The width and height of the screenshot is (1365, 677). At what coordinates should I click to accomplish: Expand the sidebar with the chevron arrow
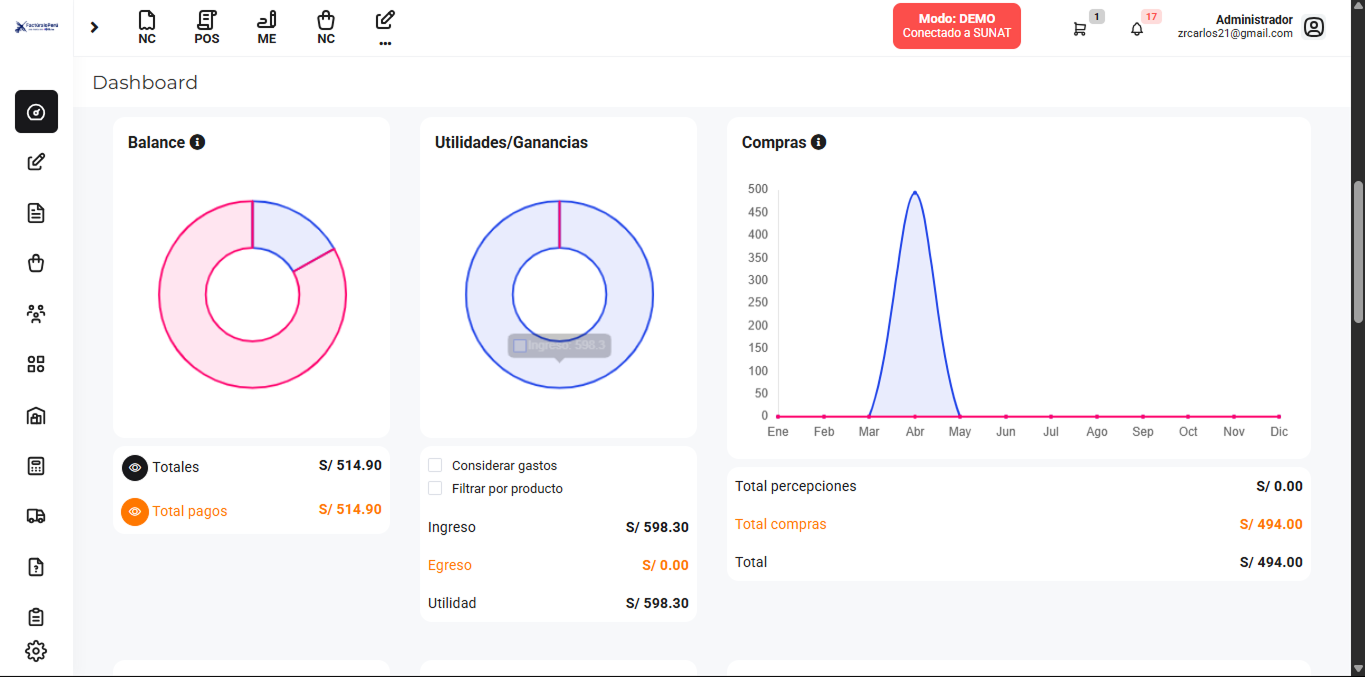point(94,27)
